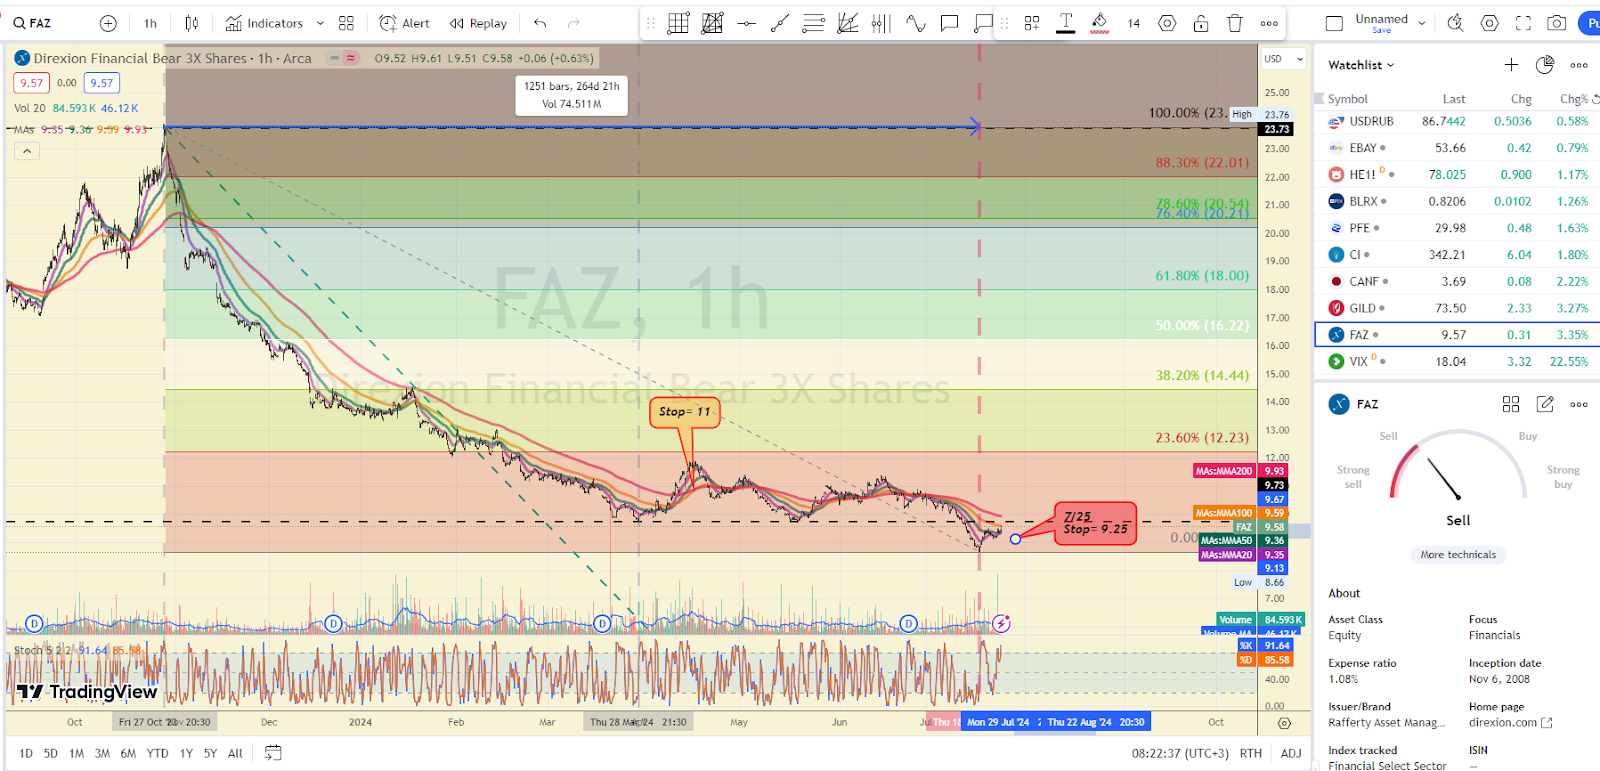
Task: Open direxion.com home page link
Action: pyautogui.click(x=1510, y=723)
